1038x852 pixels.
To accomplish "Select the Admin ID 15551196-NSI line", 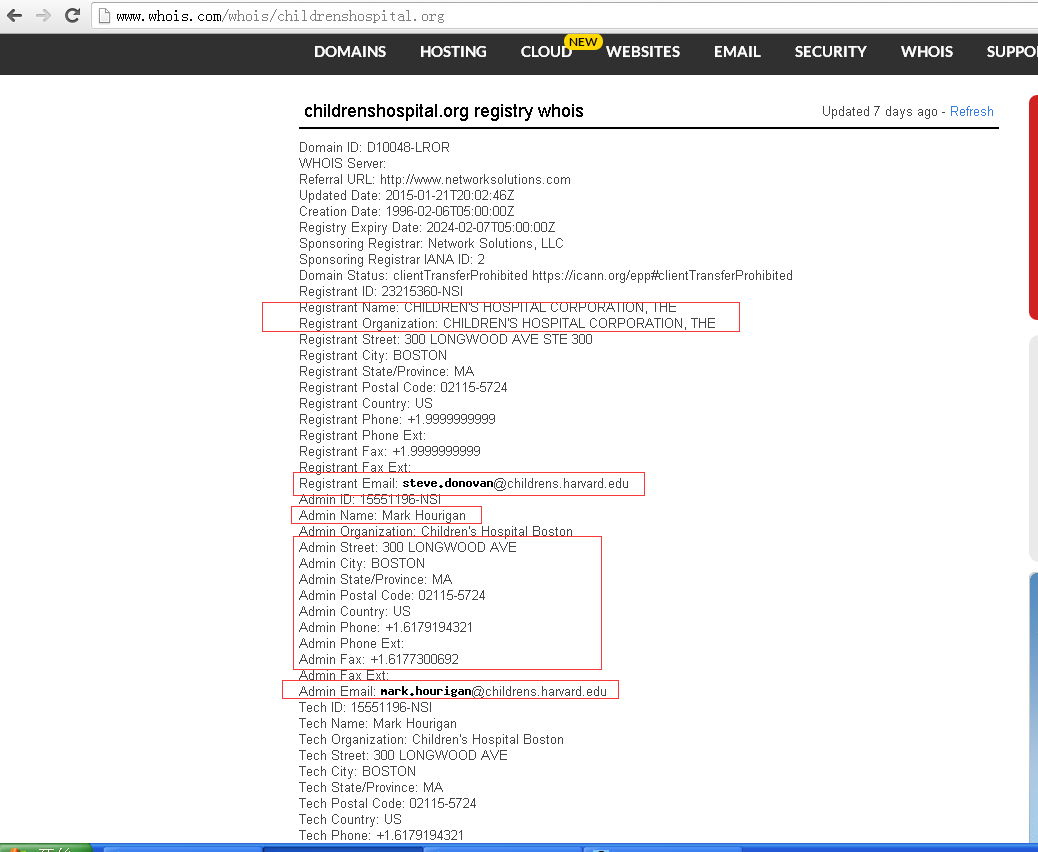I will coord(369,499).
